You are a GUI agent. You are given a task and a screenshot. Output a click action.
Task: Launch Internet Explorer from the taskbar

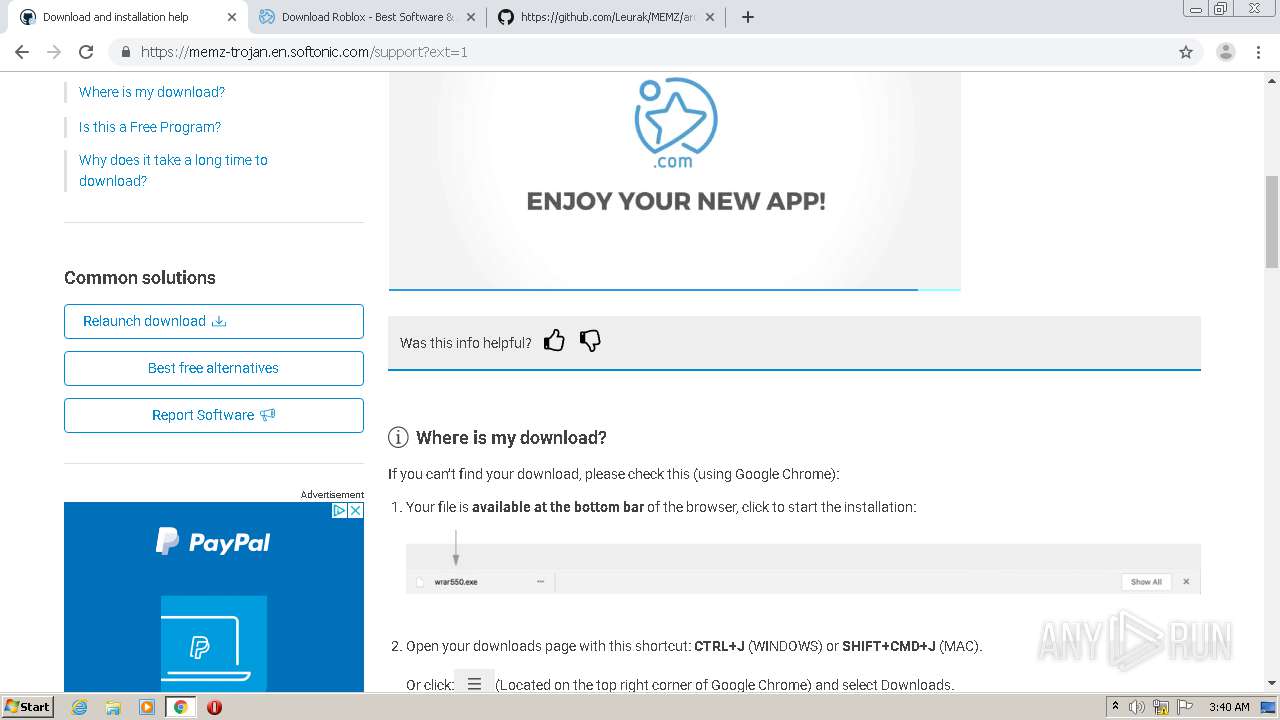point(79,707)
